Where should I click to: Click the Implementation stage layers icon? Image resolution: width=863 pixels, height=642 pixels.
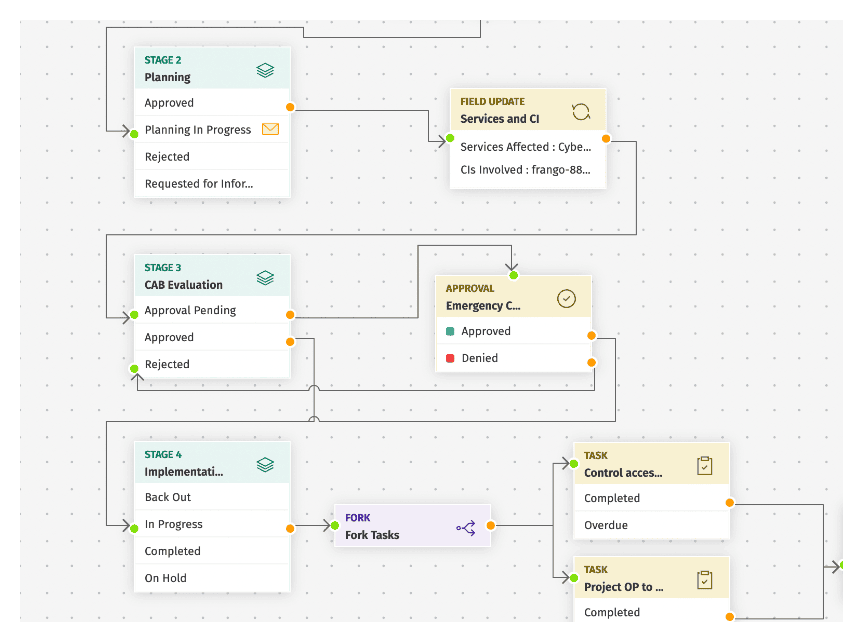click(265, 464)
